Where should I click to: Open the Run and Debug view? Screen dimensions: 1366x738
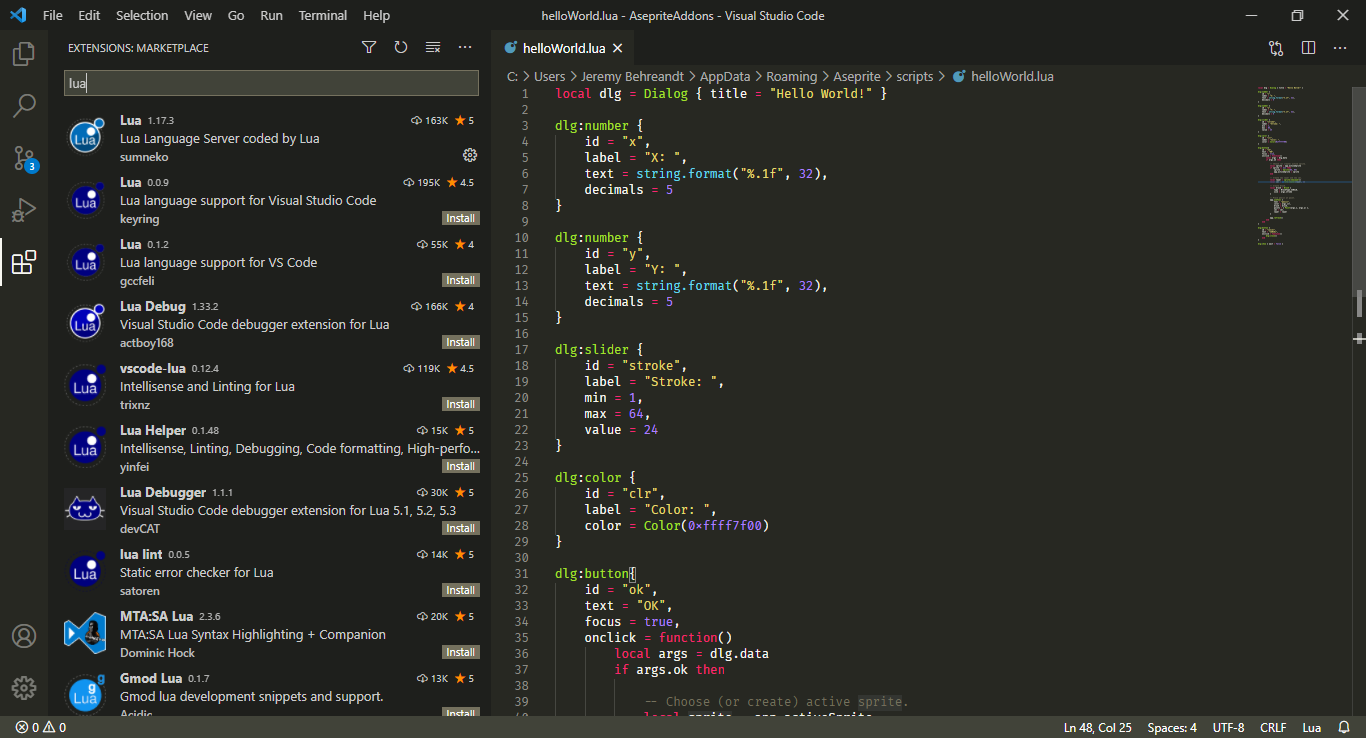24,210
